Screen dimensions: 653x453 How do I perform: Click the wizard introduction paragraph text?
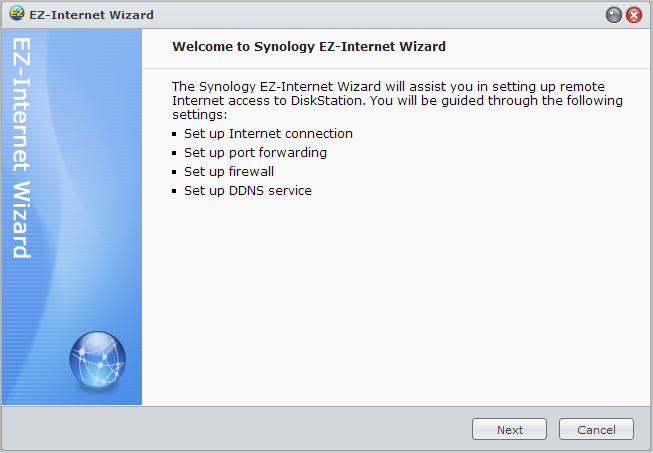pos(397,100)
